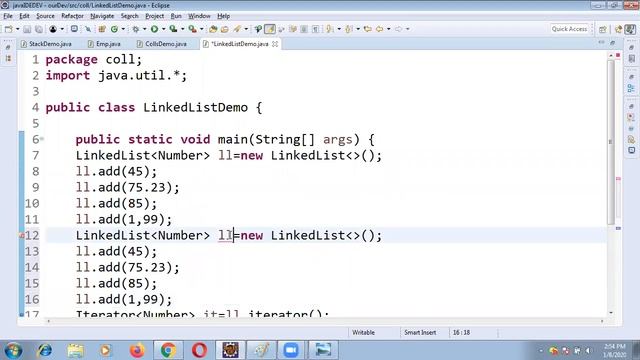Expand the New Java Class dropdown arrow

[x=123, y=29]
